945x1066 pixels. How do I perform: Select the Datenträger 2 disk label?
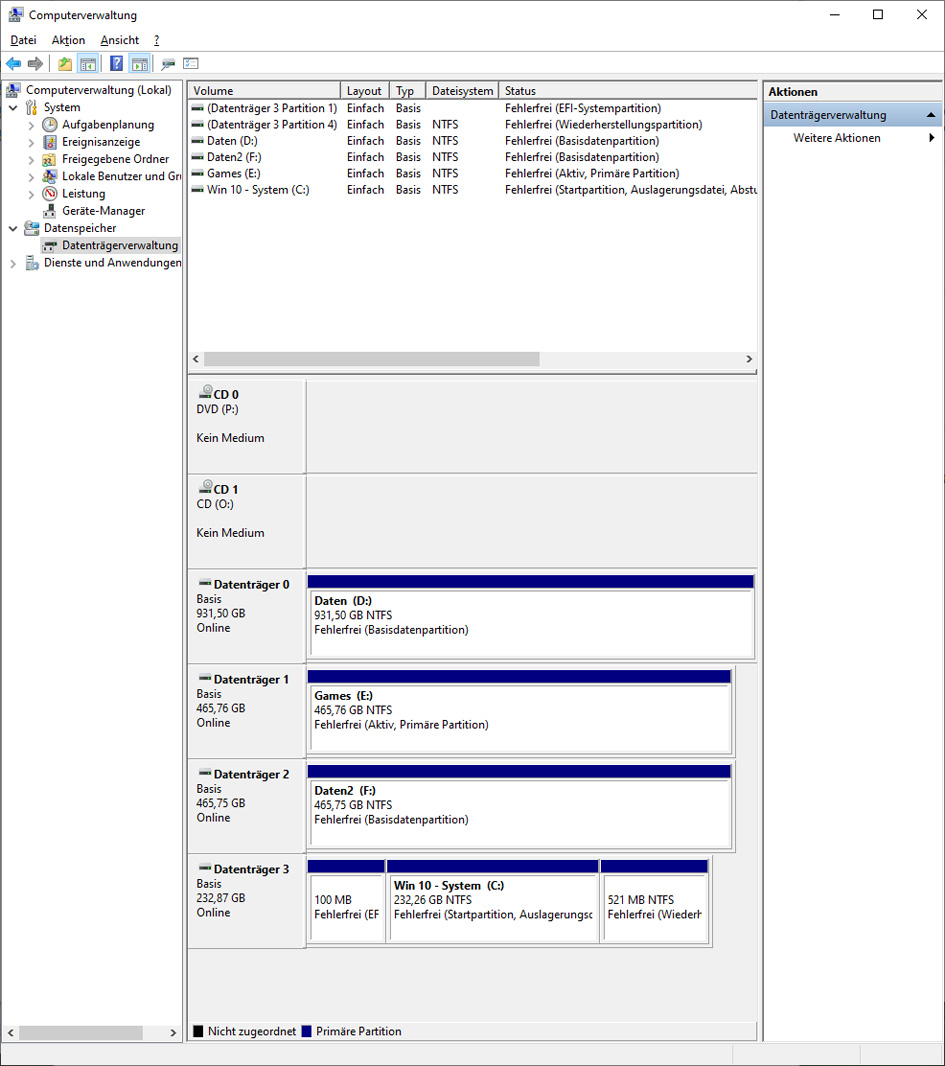pos(246,807)
